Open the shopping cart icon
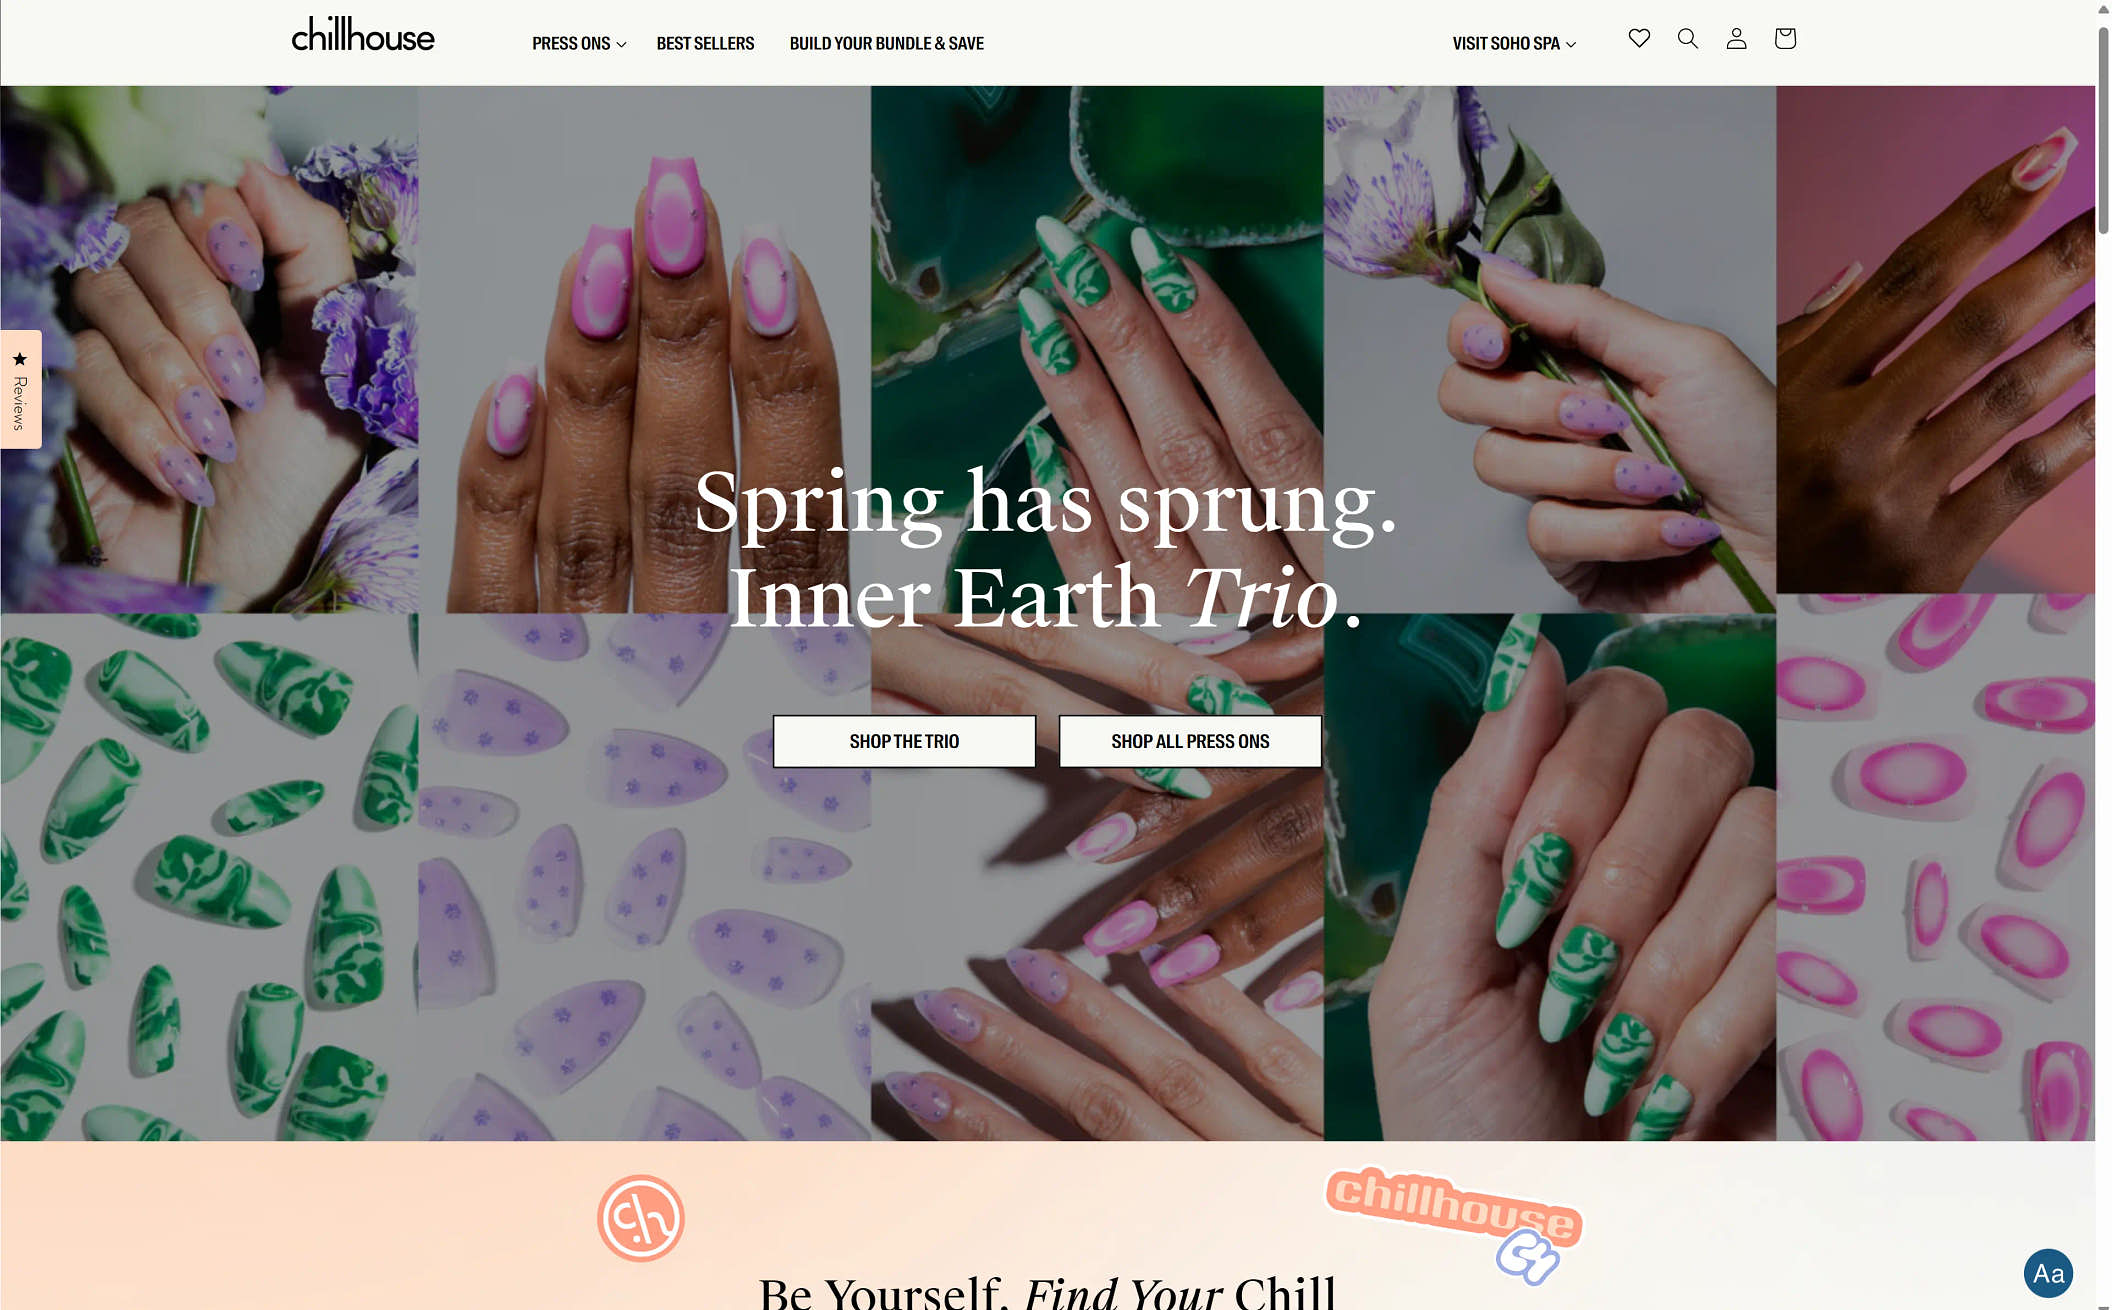Image resolution: width=2112 pixels, height=1310 pixels. click(x=1785, y=38)
